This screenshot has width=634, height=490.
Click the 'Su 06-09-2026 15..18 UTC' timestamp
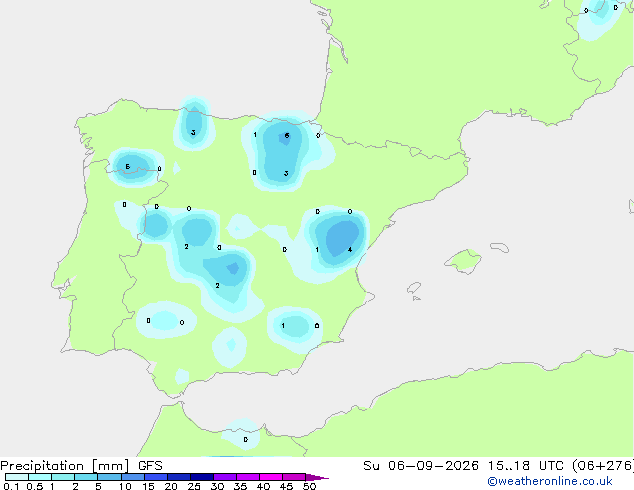pyautogui.click(x=463, y=466)
